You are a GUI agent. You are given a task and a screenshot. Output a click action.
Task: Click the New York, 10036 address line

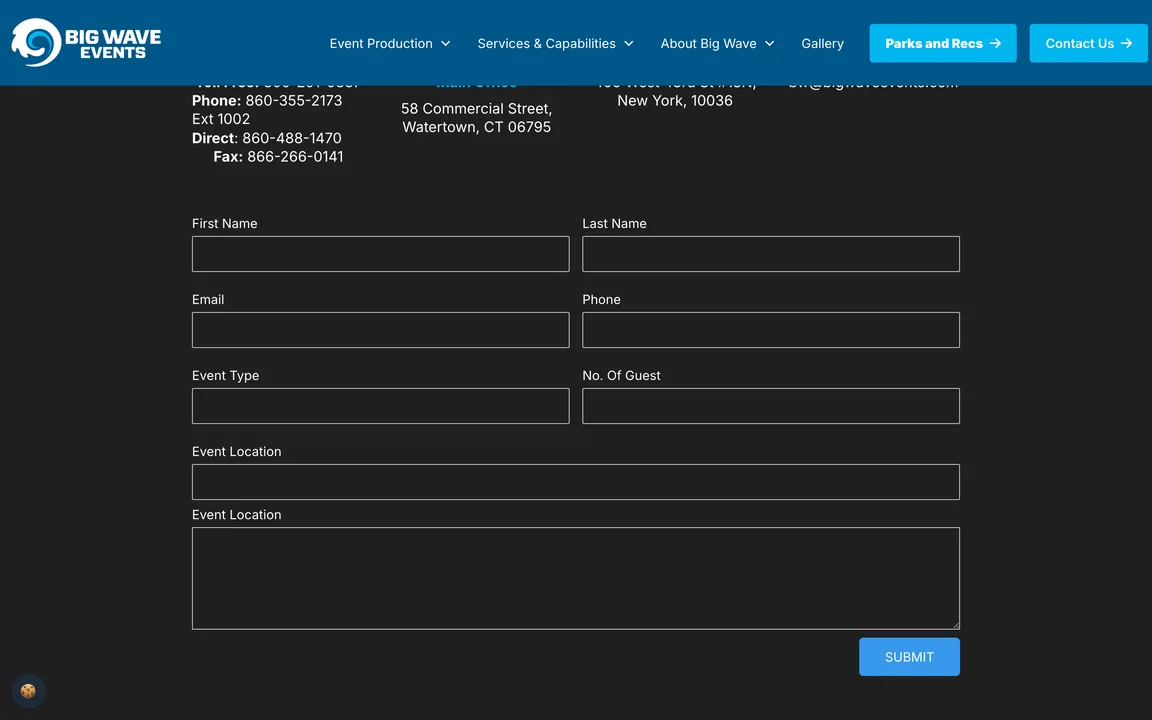coord(674,101)
